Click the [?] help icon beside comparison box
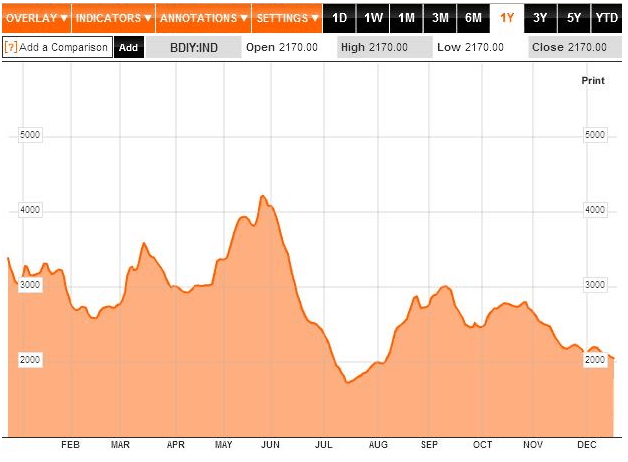628x462 pixels. (x=11, y=47)
